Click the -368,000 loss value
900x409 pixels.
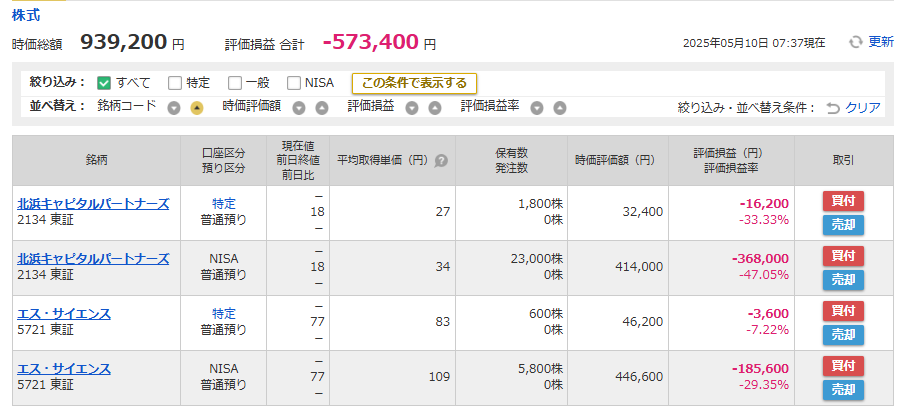760,259
